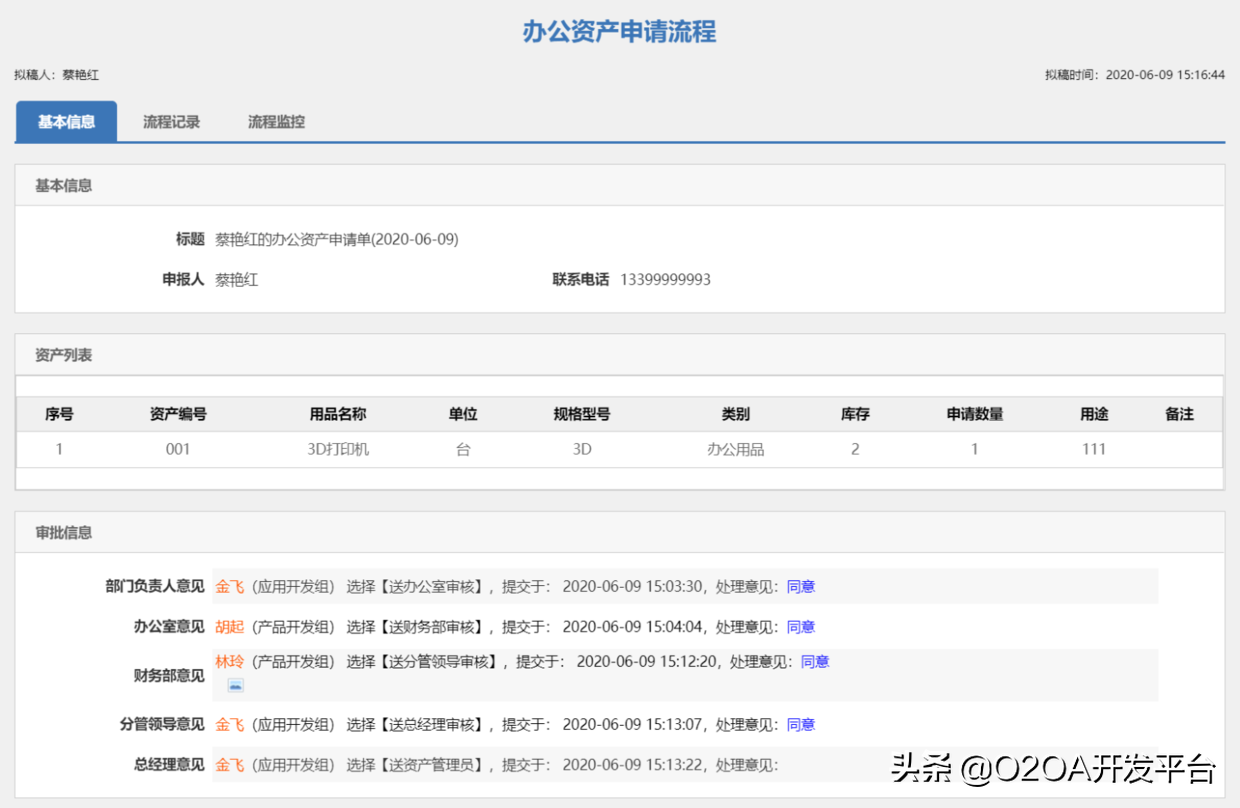Open the 同意 opinion in 分管领导意见 row

pyautogui.click(x=800, y=724)
